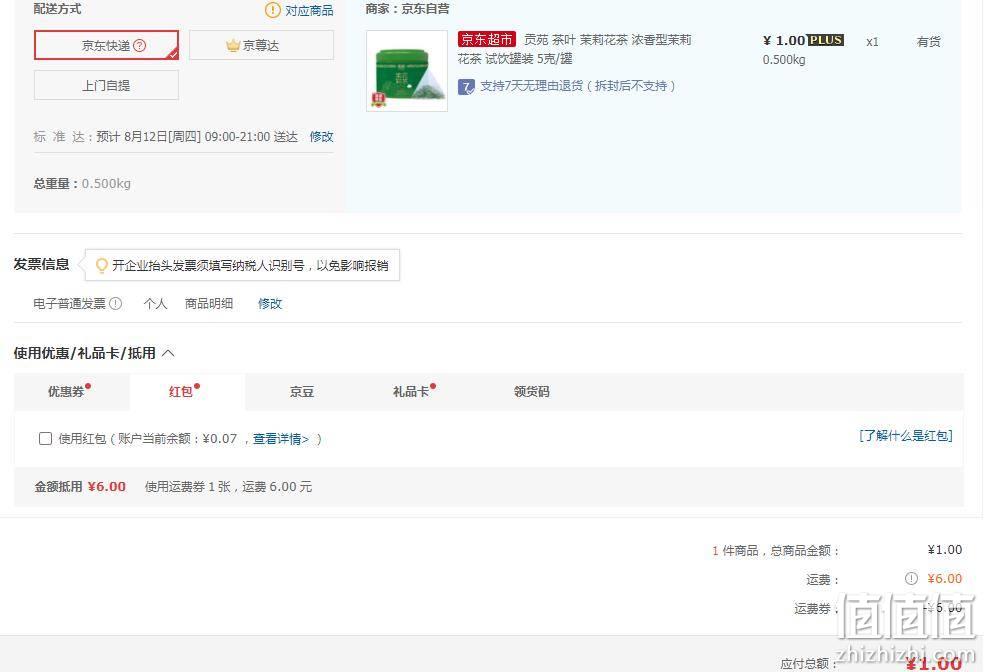Click the lightbulb tip icon in 发票信息
The image size is (985, 672).
(102, 266)
